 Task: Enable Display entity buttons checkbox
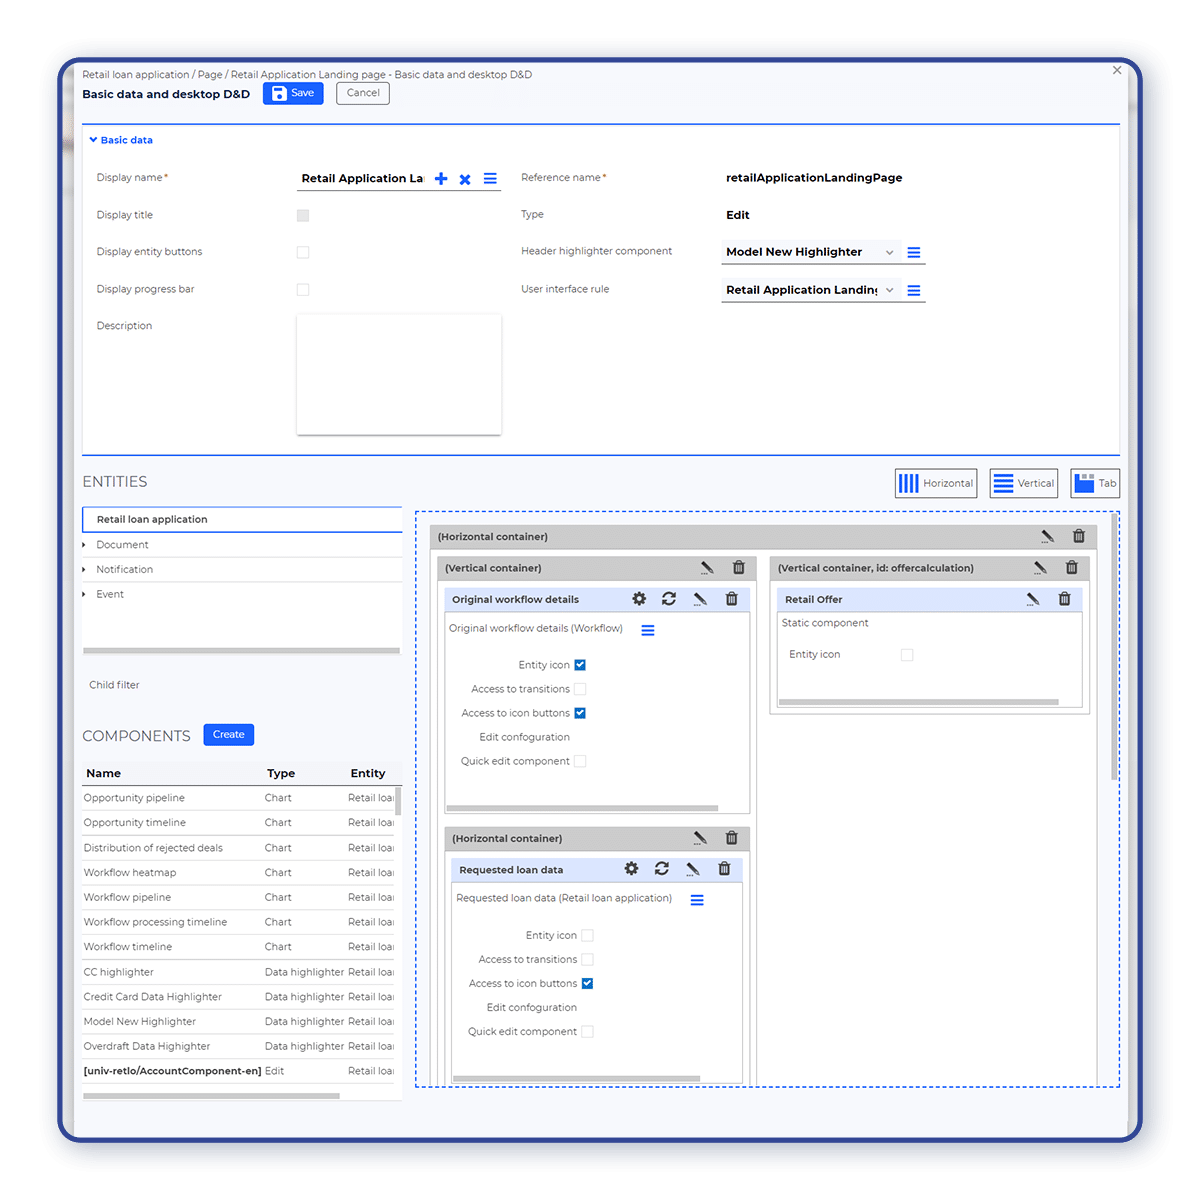pyautogui.click(x=303, y=252)
